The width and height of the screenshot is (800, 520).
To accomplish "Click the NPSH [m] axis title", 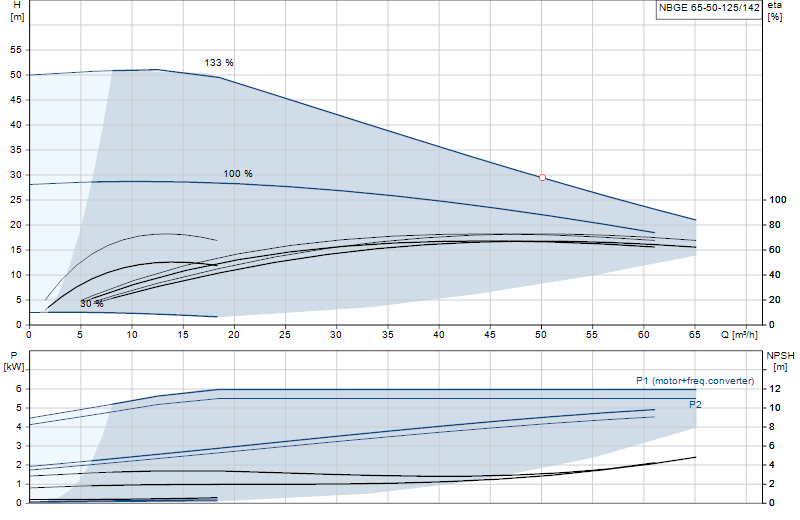I will click(x=781, y=361).
